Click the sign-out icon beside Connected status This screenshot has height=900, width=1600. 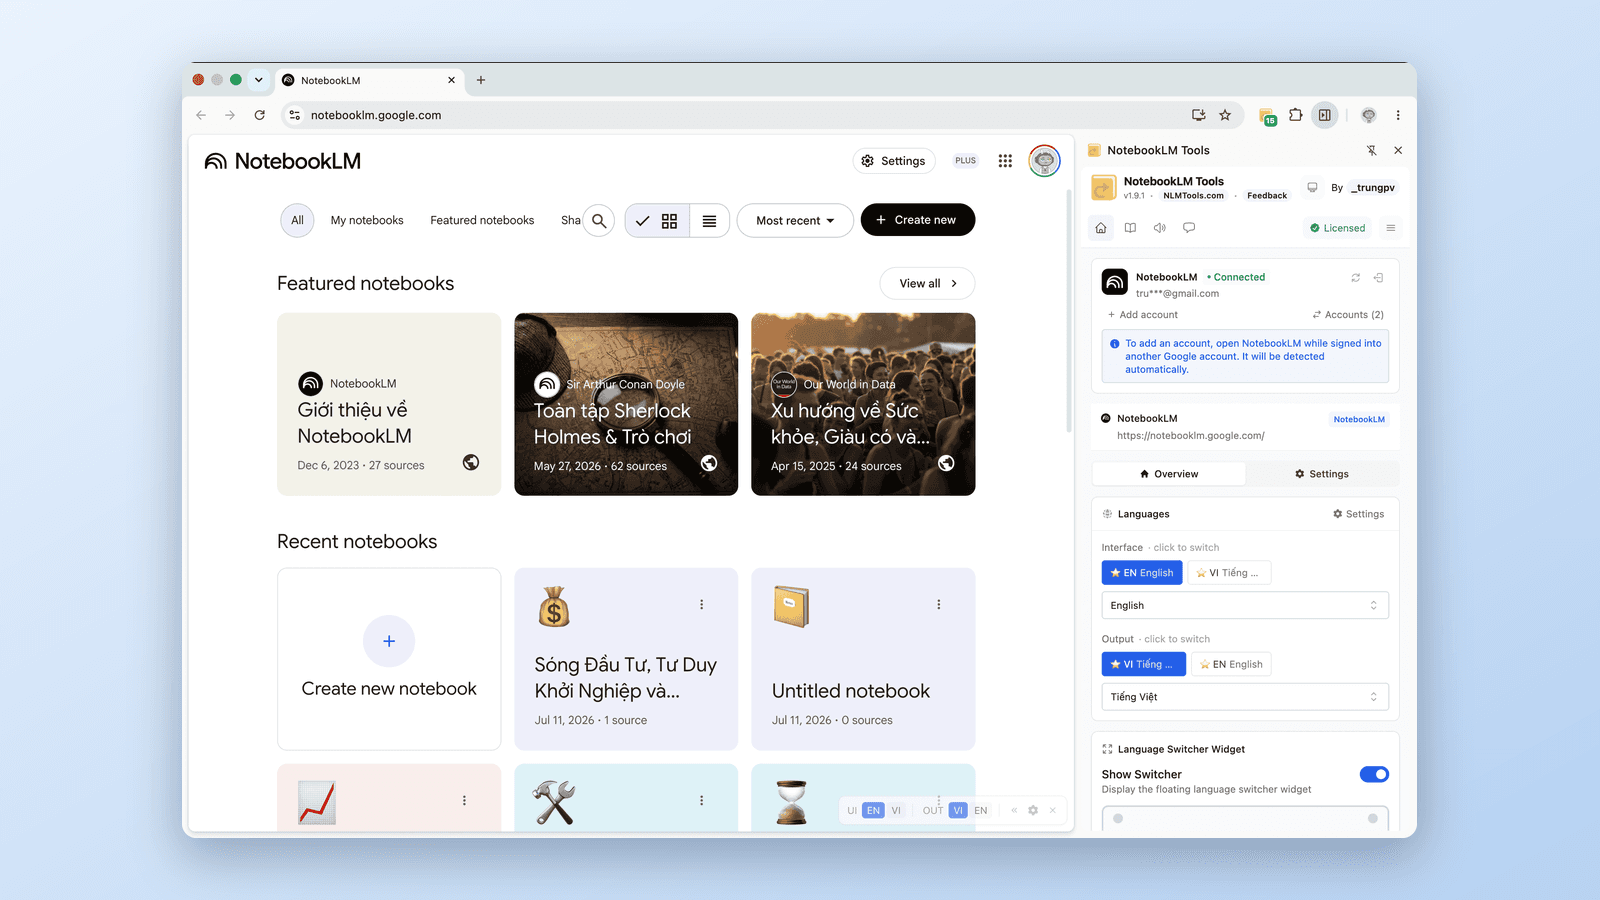(x=1378, y=278)
